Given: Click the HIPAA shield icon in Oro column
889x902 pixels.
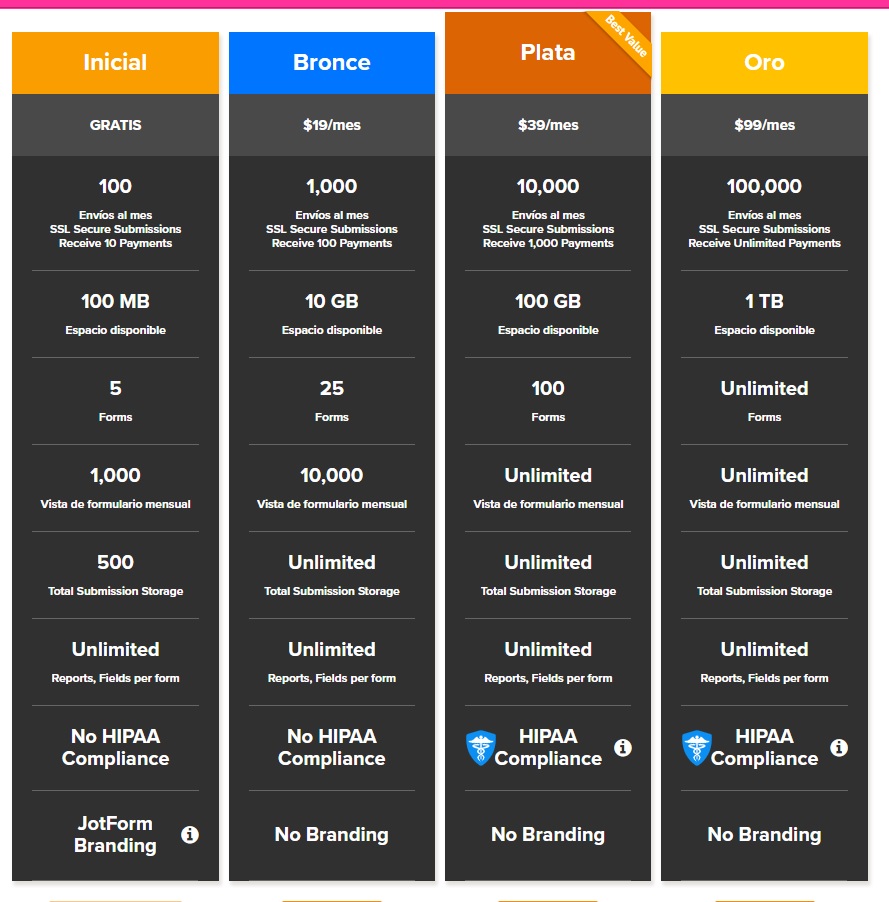Looking at the screenshot, I should click(x=696, y=748).
